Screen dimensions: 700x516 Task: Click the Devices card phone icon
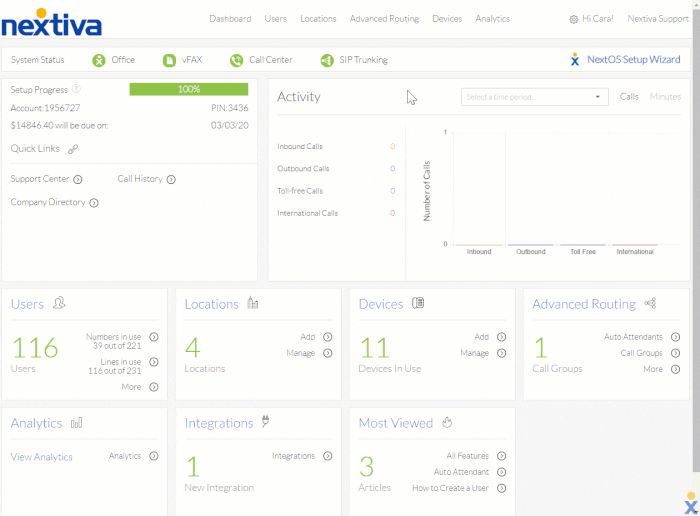click(x=418, y=303)
